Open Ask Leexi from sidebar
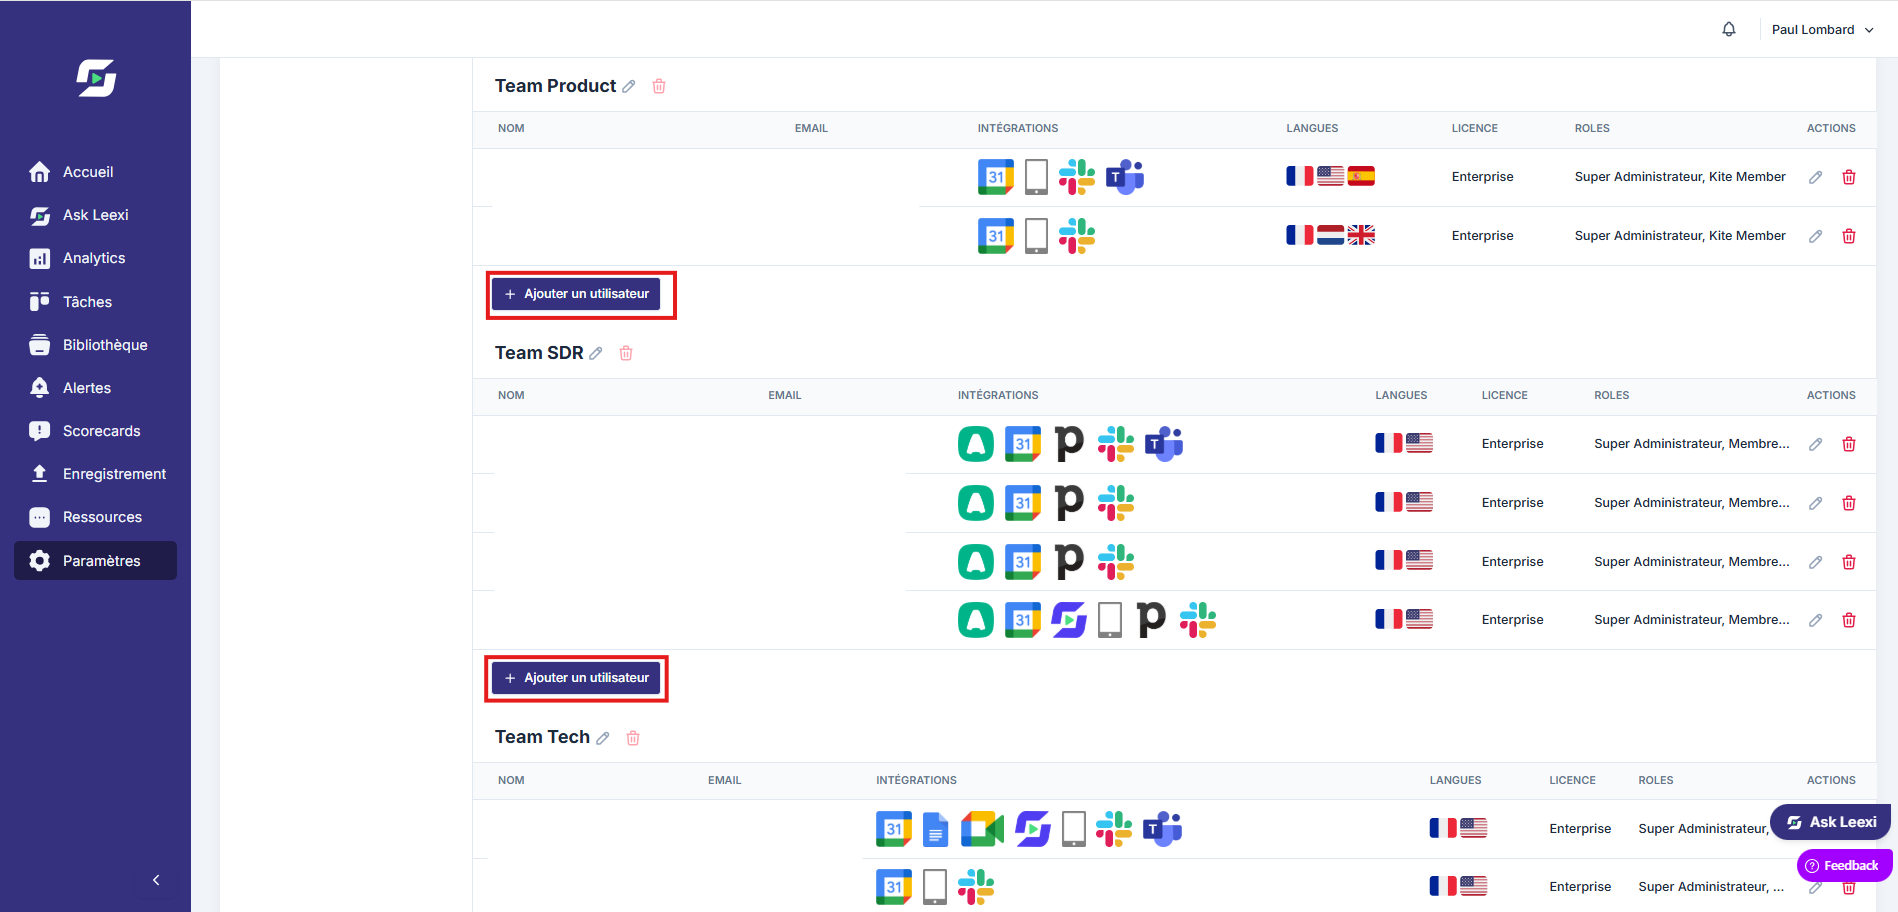This screenshot has height=912, width=1898. click(95, 215)
